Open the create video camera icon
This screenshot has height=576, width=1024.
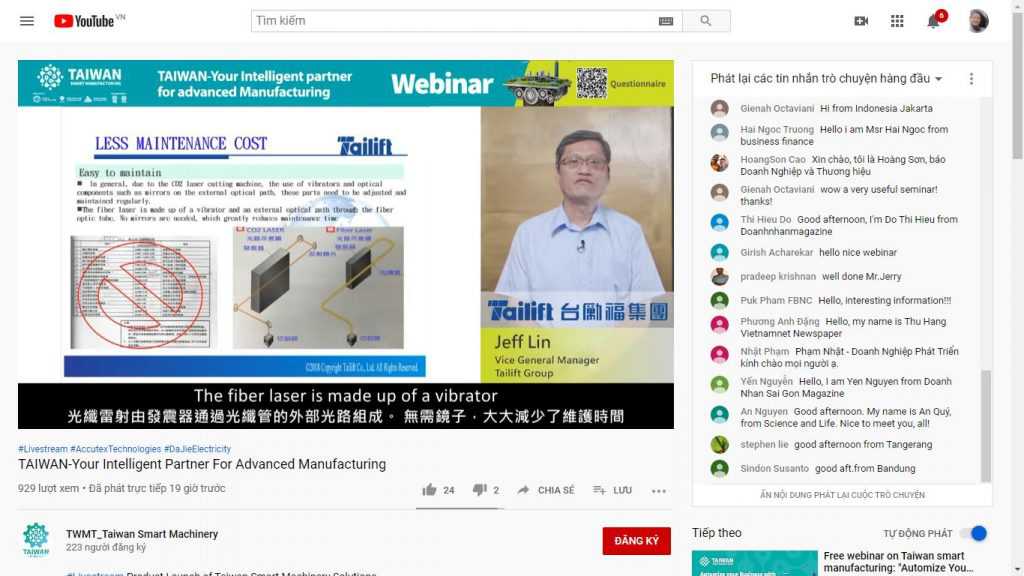tap(861, 21)
